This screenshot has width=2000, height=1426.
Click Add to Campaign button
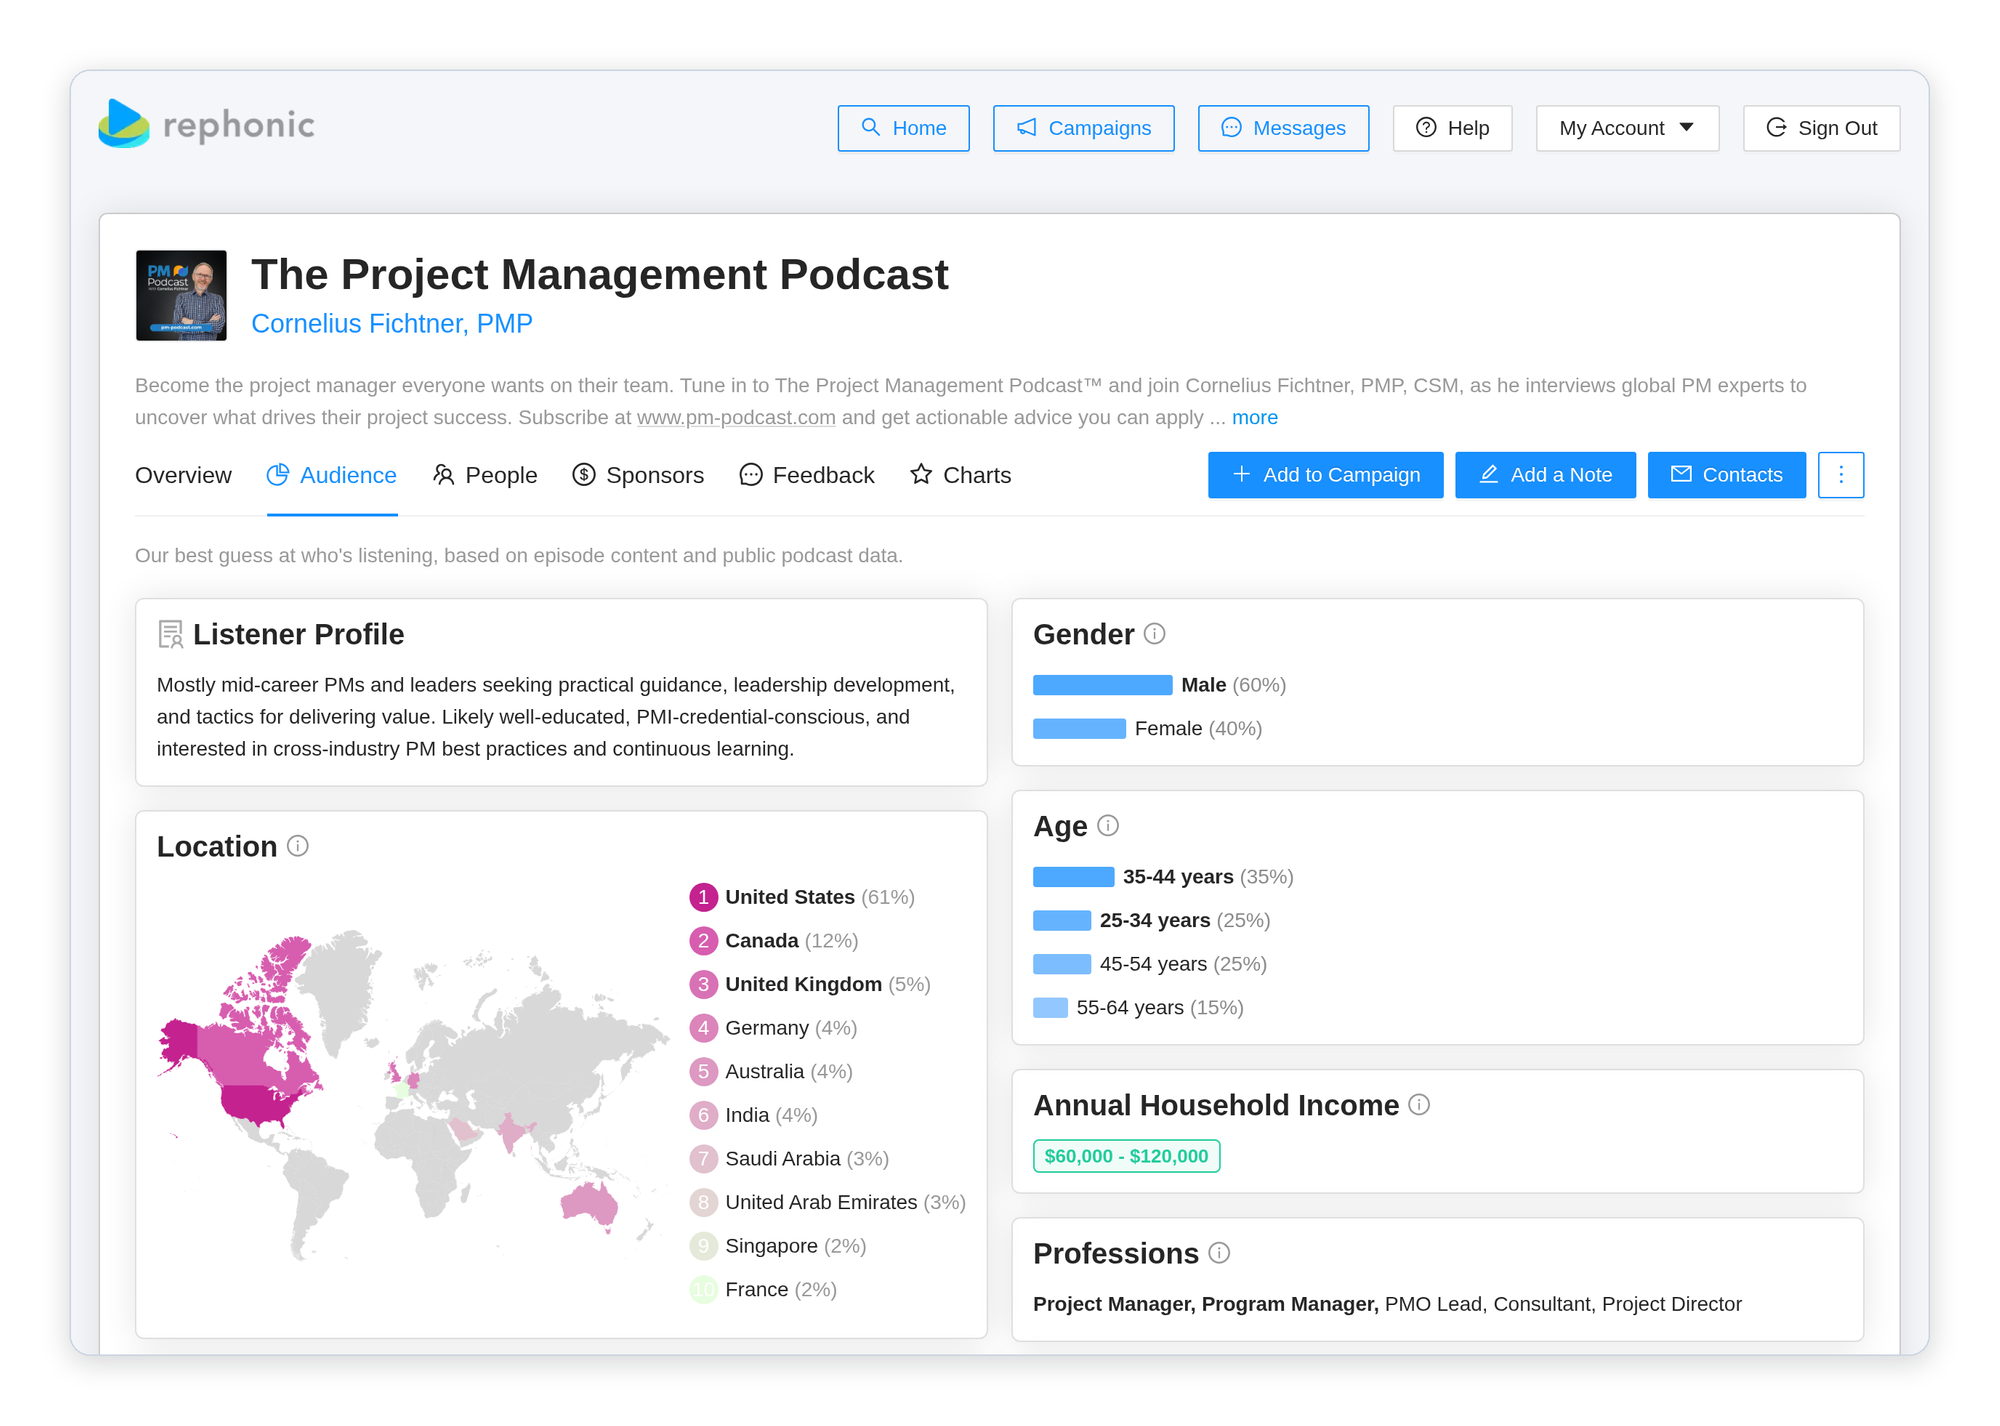pyautogui.click(x=1325, y=475)
